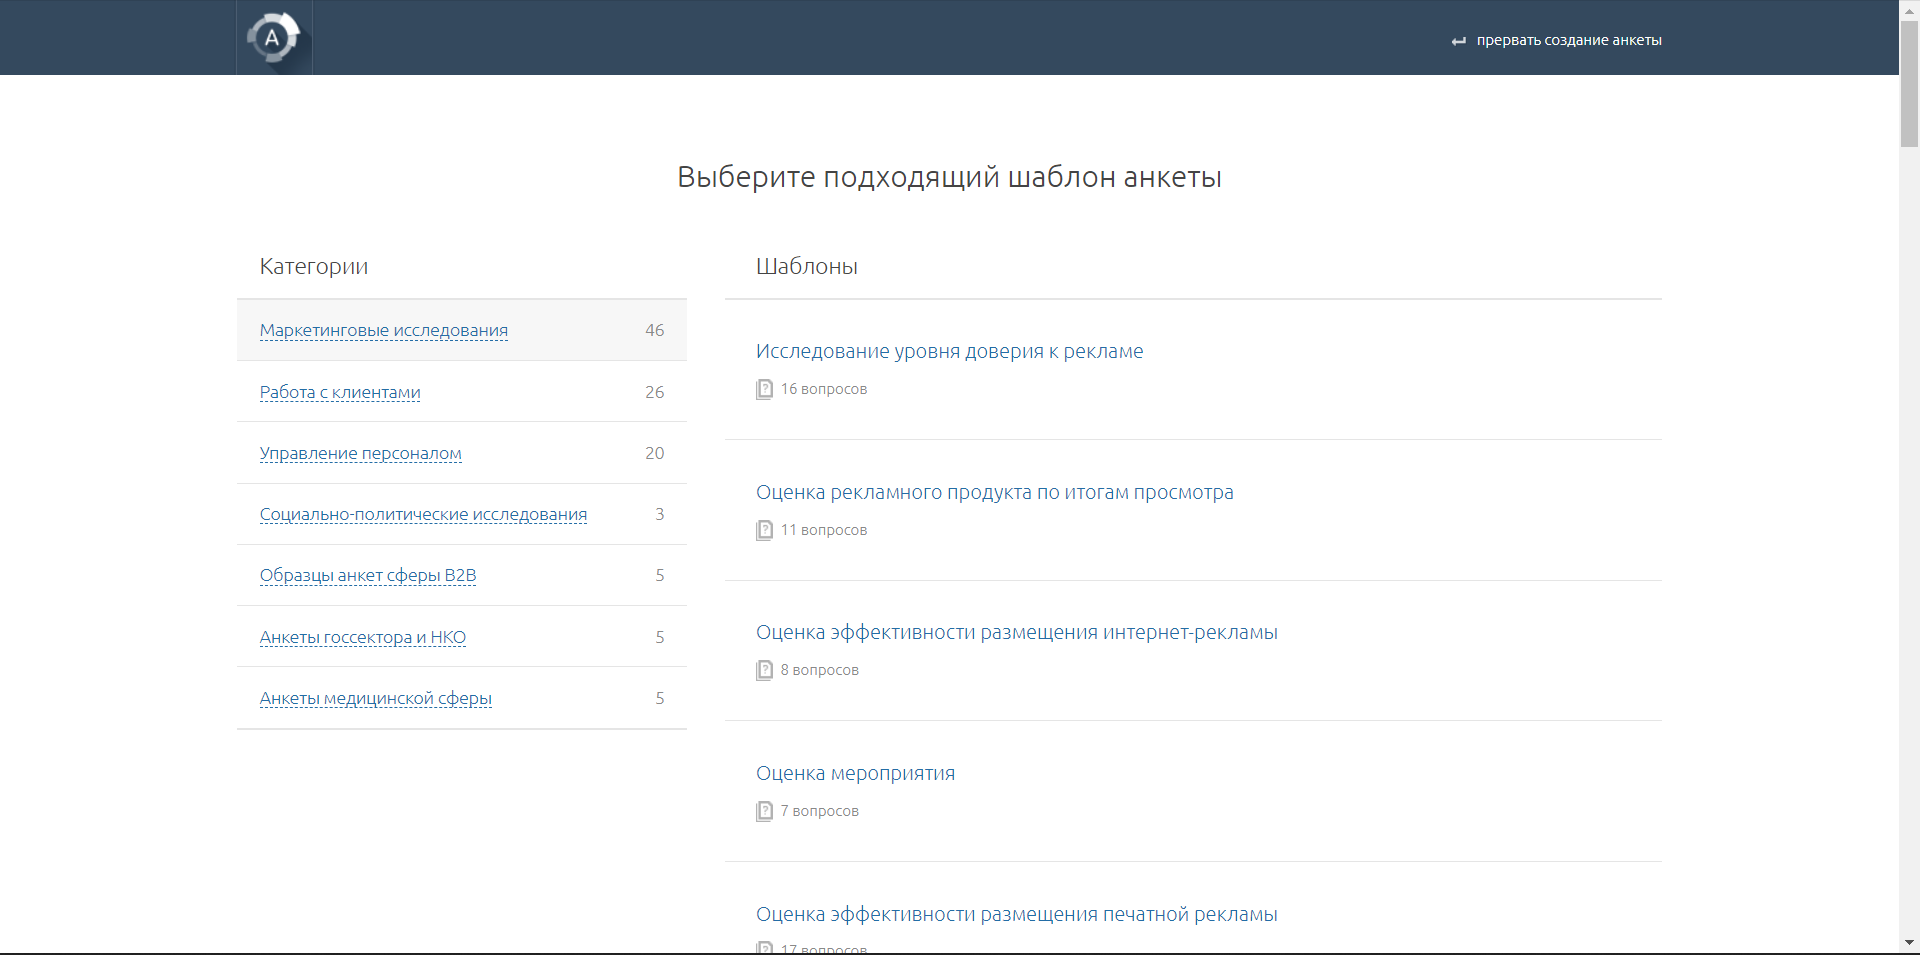Click the page title Выберите подходящий шаблон анкеты

[x=949, y=177]
